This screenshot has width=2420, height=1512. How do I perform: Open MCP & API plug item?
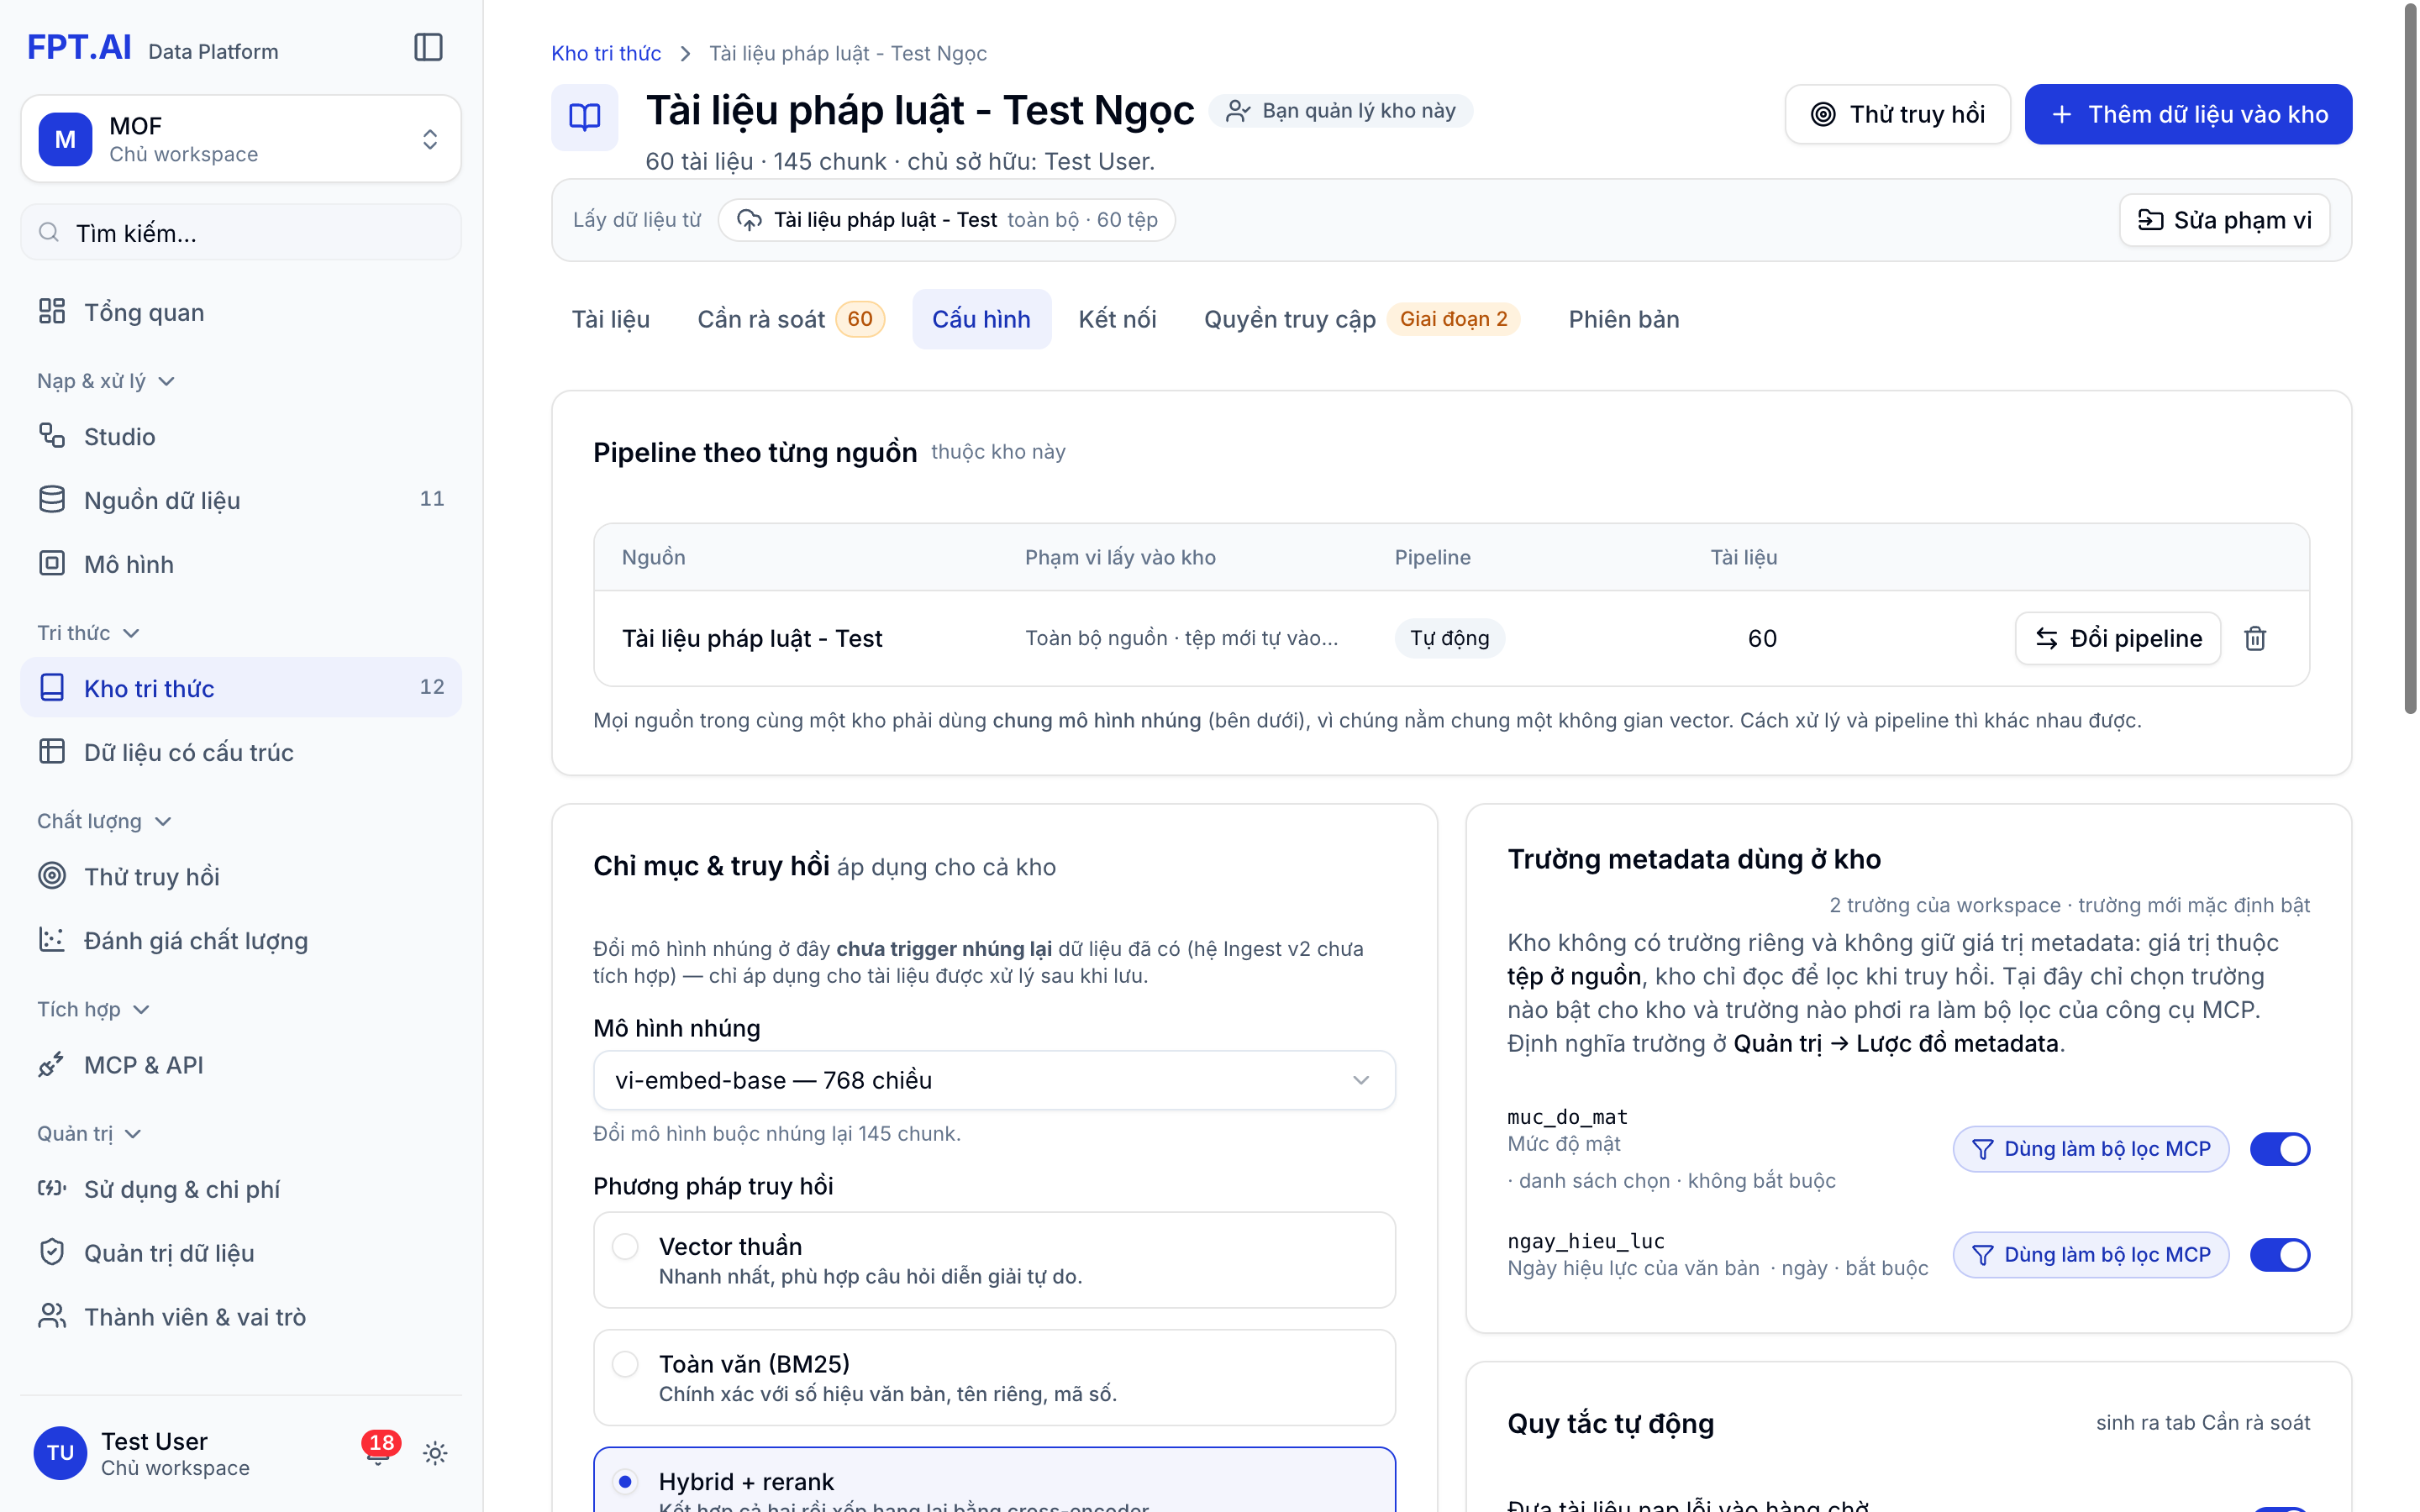tap(241, 1065)
